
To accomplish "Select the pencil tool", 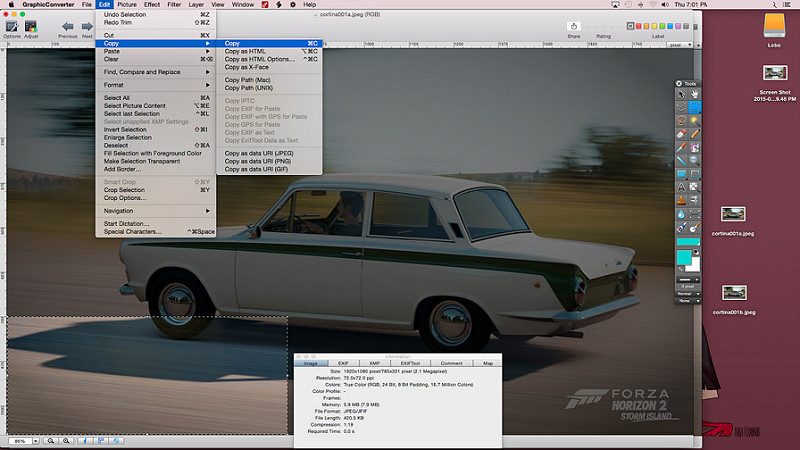I will 694,134.
